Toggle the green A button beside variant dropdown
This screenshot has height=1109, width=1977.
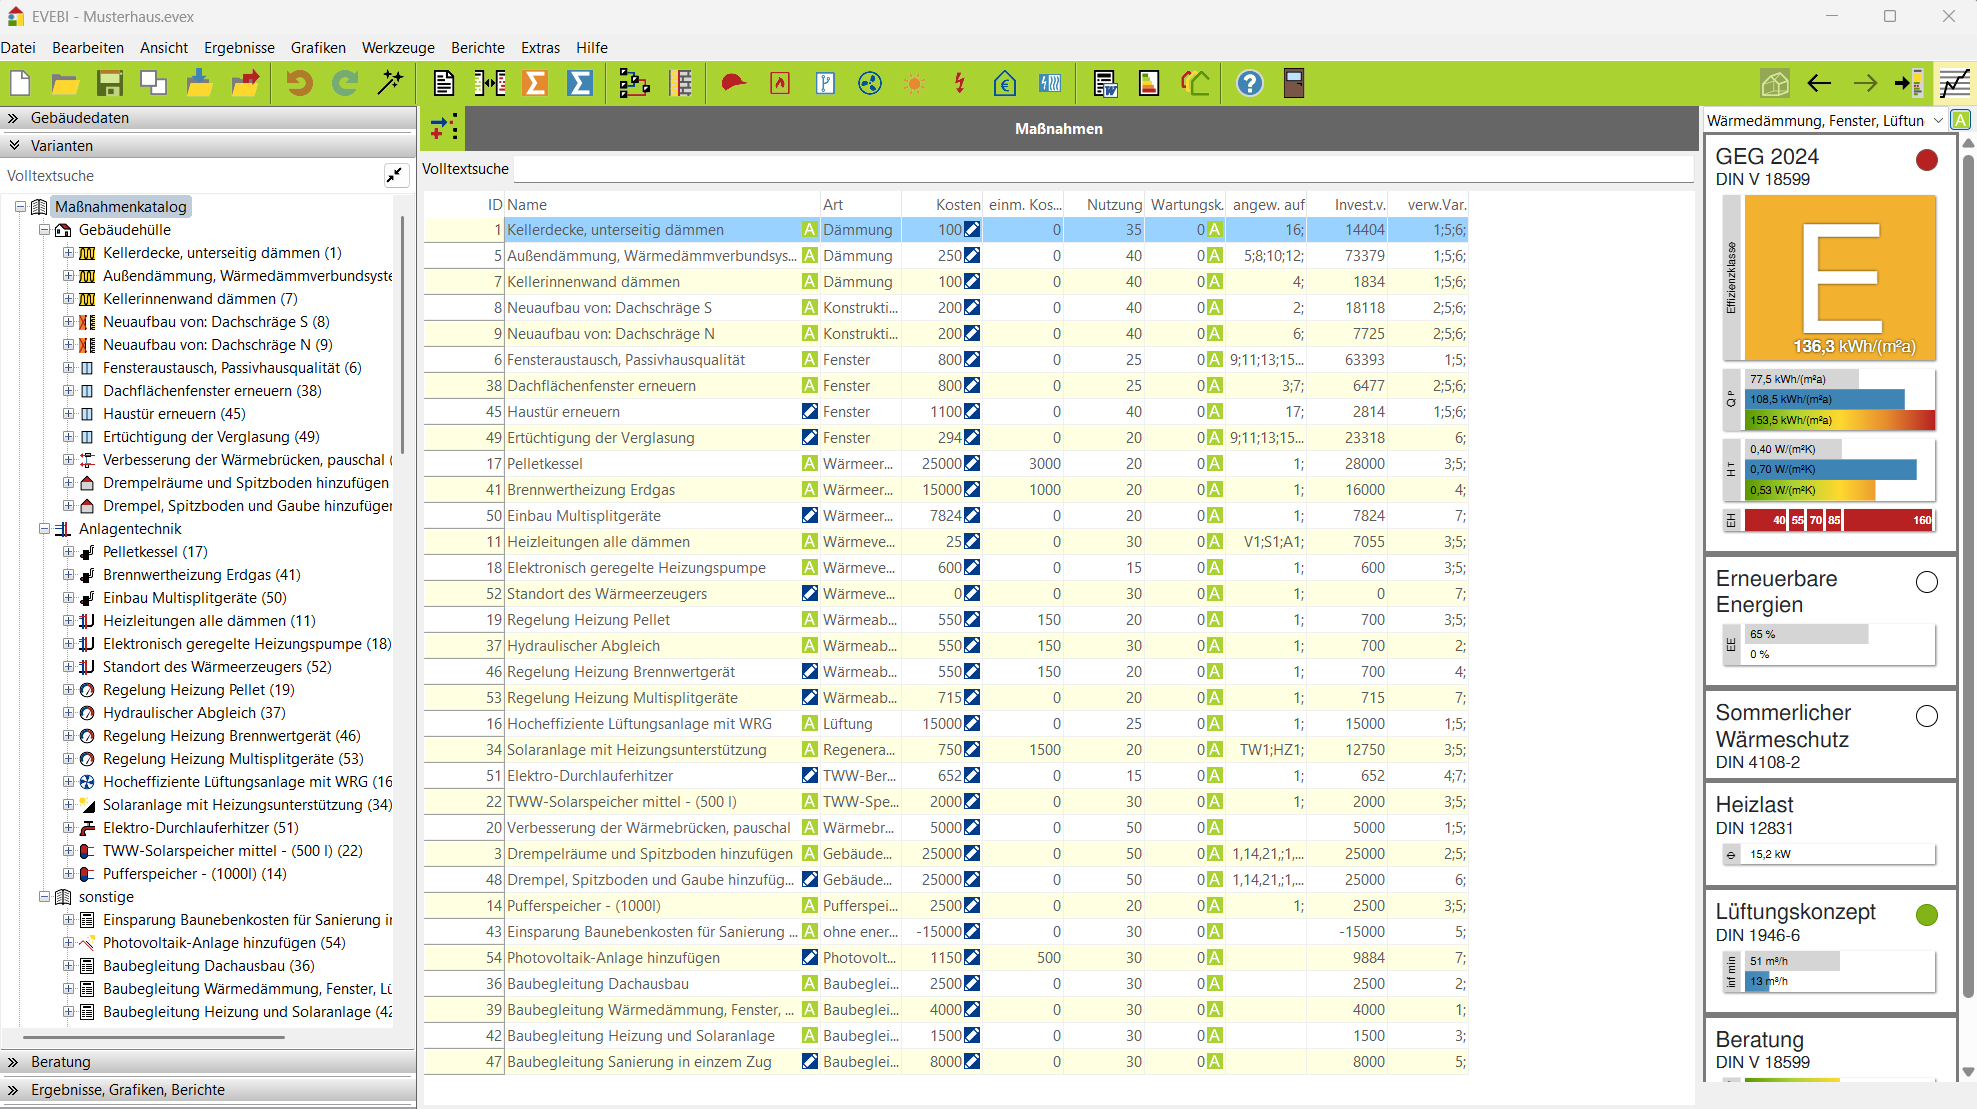click(x=1961, y=120)
